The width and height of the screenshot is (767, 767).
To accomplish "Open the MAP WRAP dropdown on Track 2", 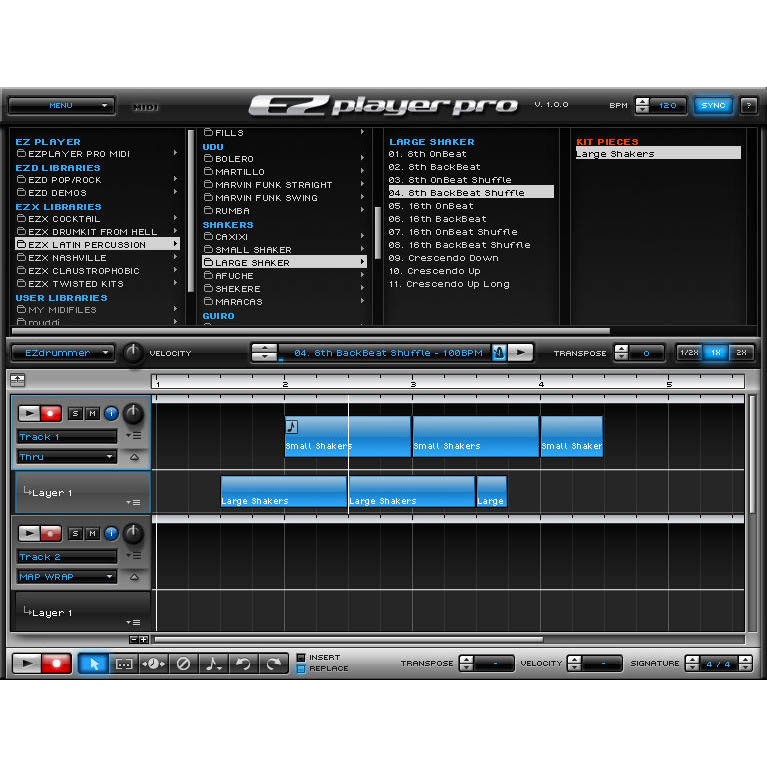I will (67, 577).
